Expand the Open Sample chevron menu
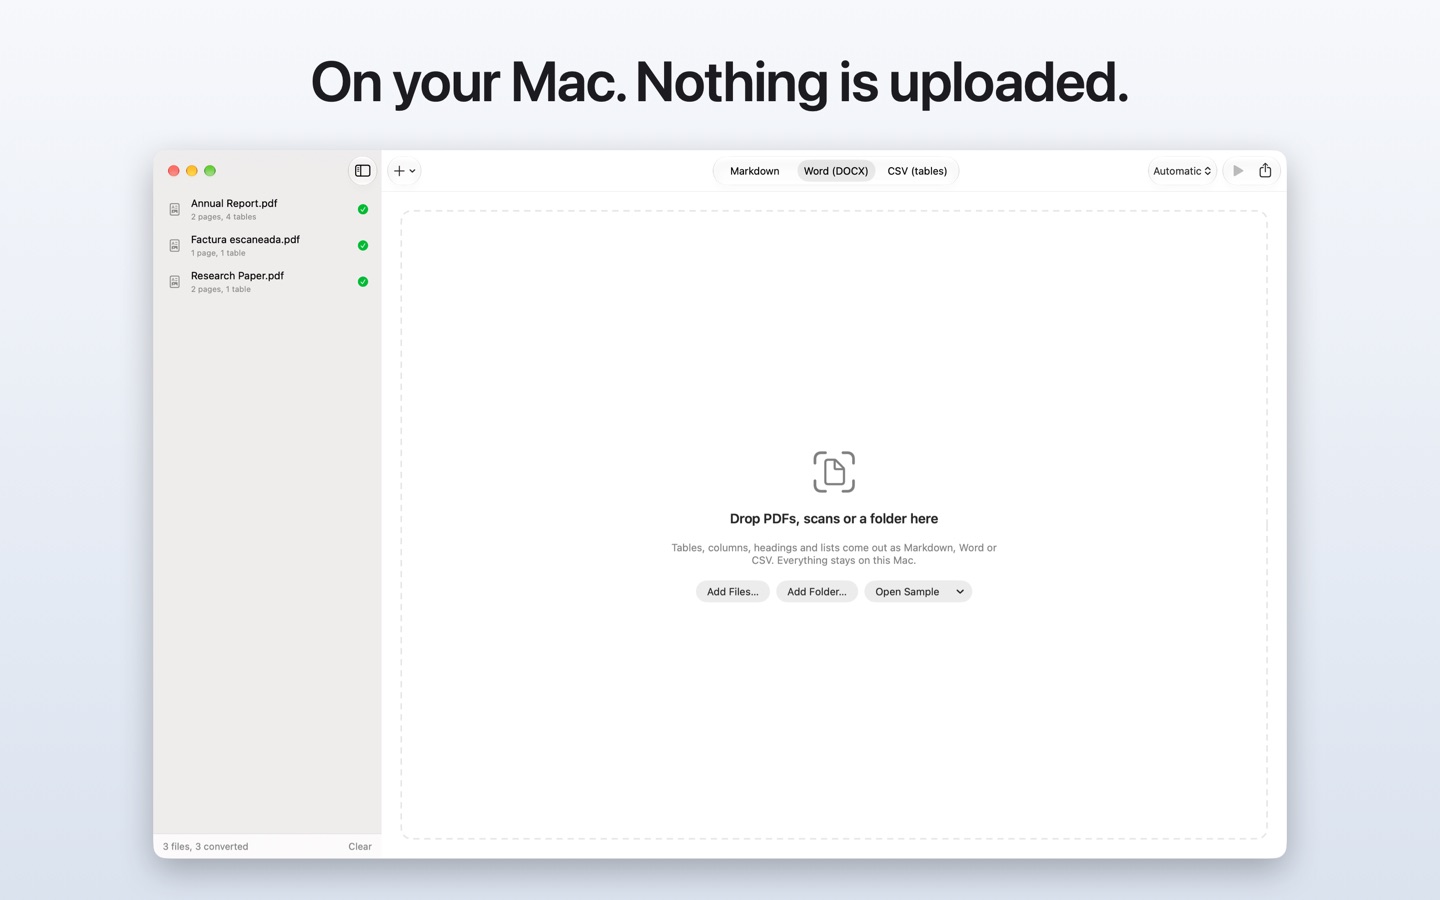This screenshot has height=900, width=1440. tap(960, 592)
